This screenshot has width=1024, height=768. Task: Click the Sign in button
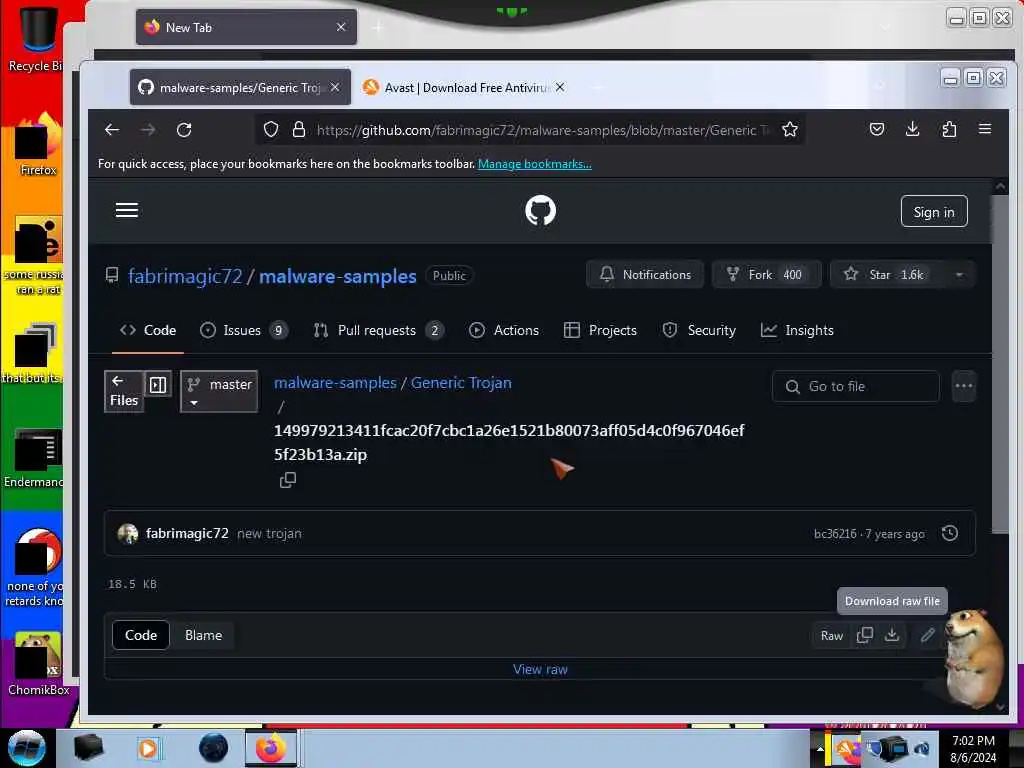(x=933, y=212)
